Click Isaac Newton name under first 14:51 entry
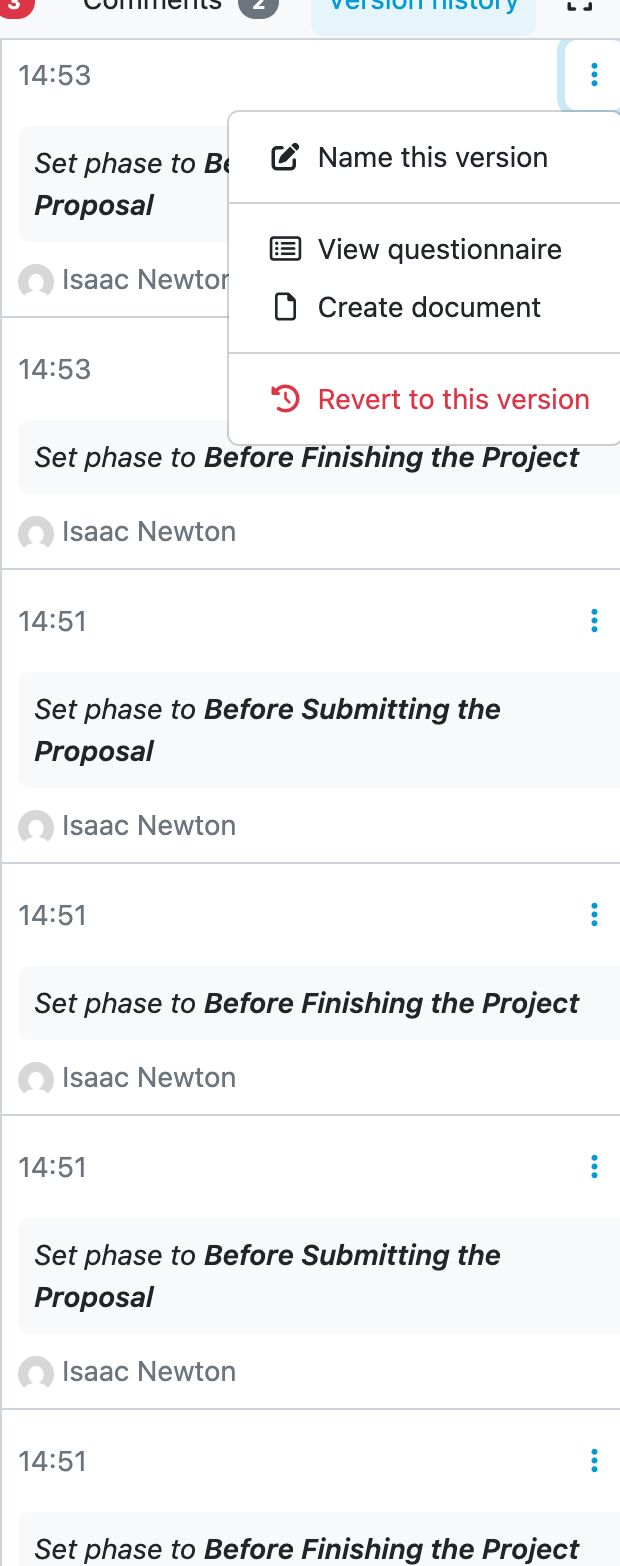 click(149, 826)
